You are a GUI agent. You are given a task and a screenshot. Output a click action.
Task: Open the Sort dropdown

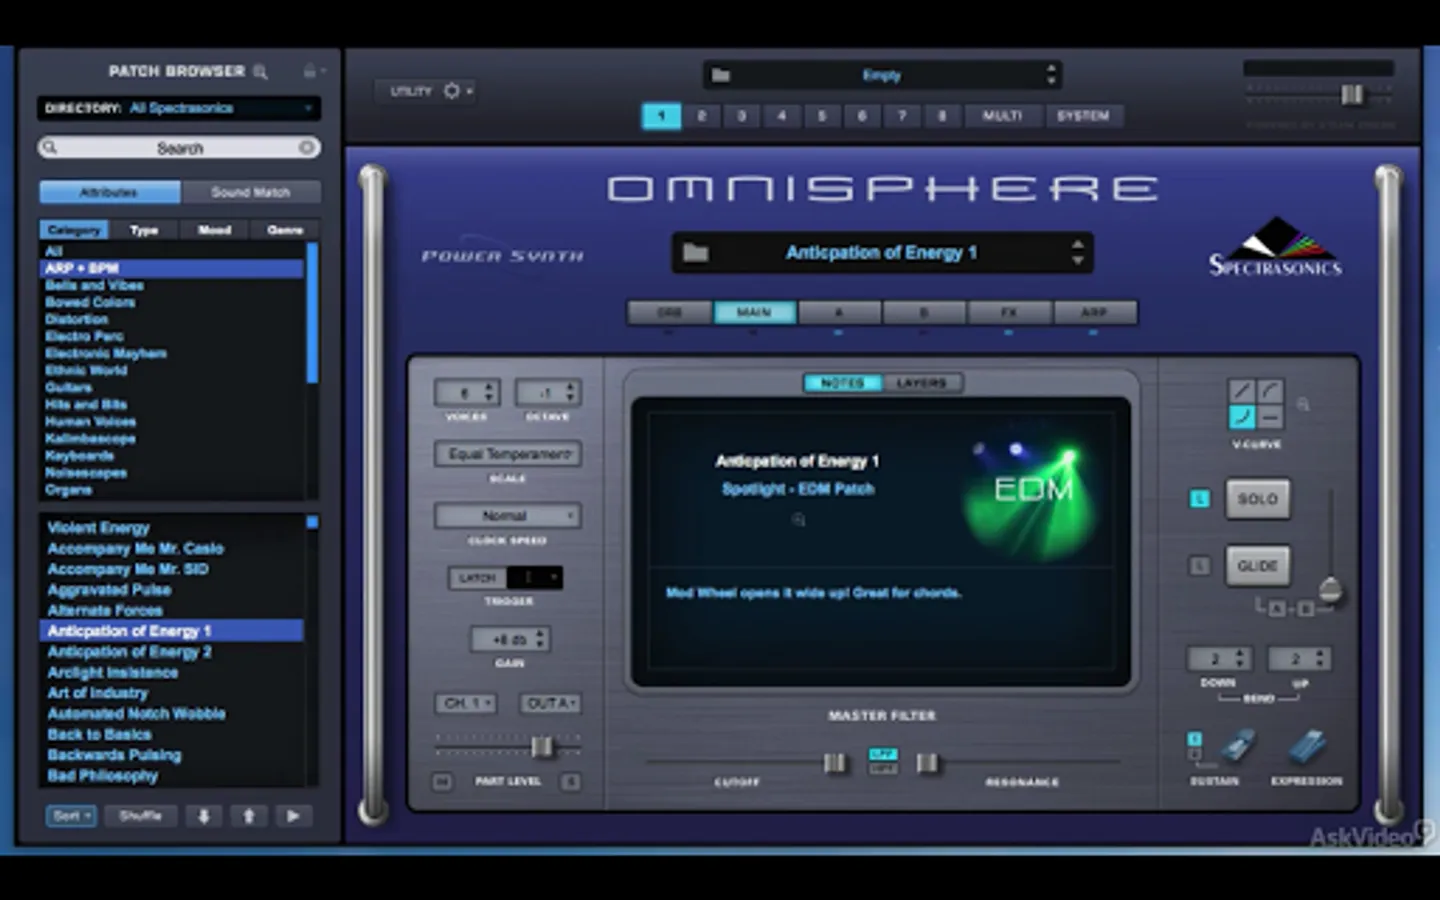coord(71,816)
